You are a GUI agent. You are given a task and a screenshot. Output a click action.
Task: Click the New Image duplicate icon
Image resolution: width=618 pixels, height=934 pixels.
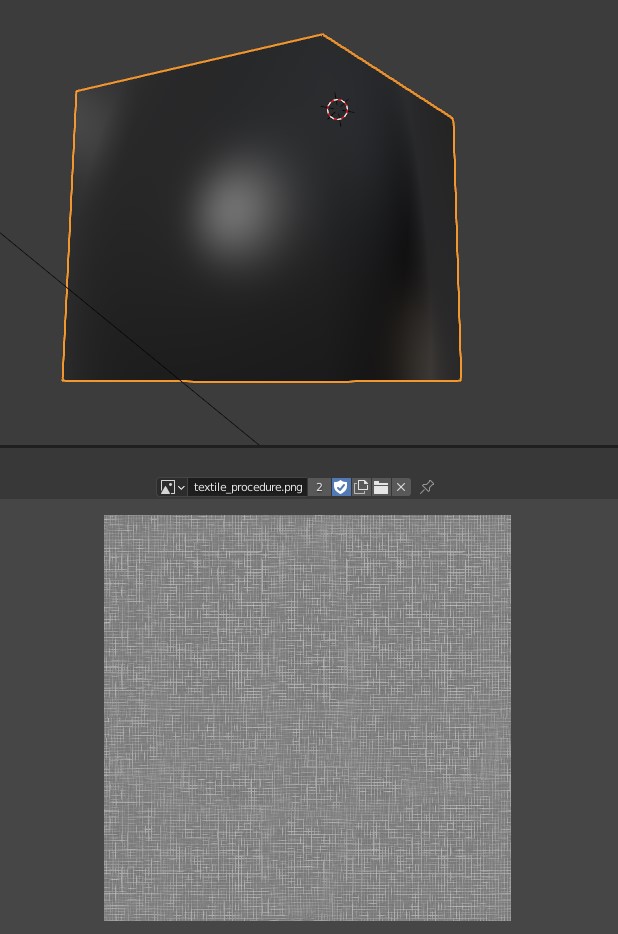(361, 487)
